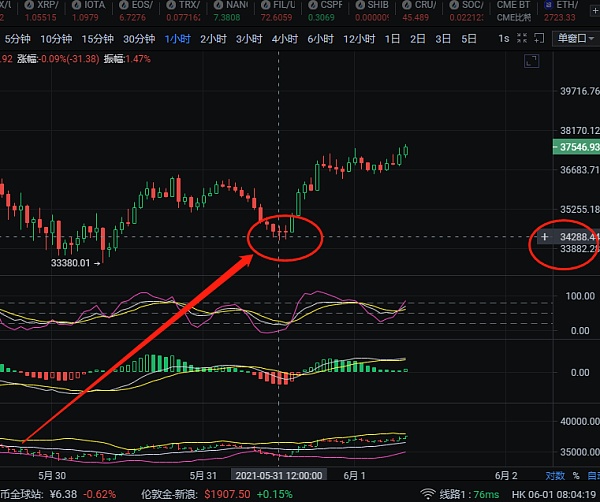Open the ETH ticker at 2723.33
The width and height of the screenshot is (600, 502).
coord(561,11)
